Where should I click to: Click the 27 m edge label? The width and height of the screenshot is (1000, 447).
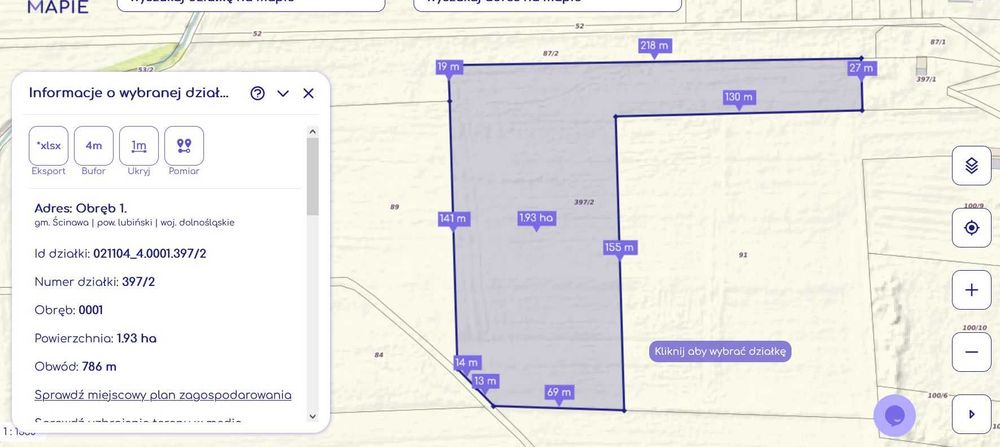tap(862, 68)
